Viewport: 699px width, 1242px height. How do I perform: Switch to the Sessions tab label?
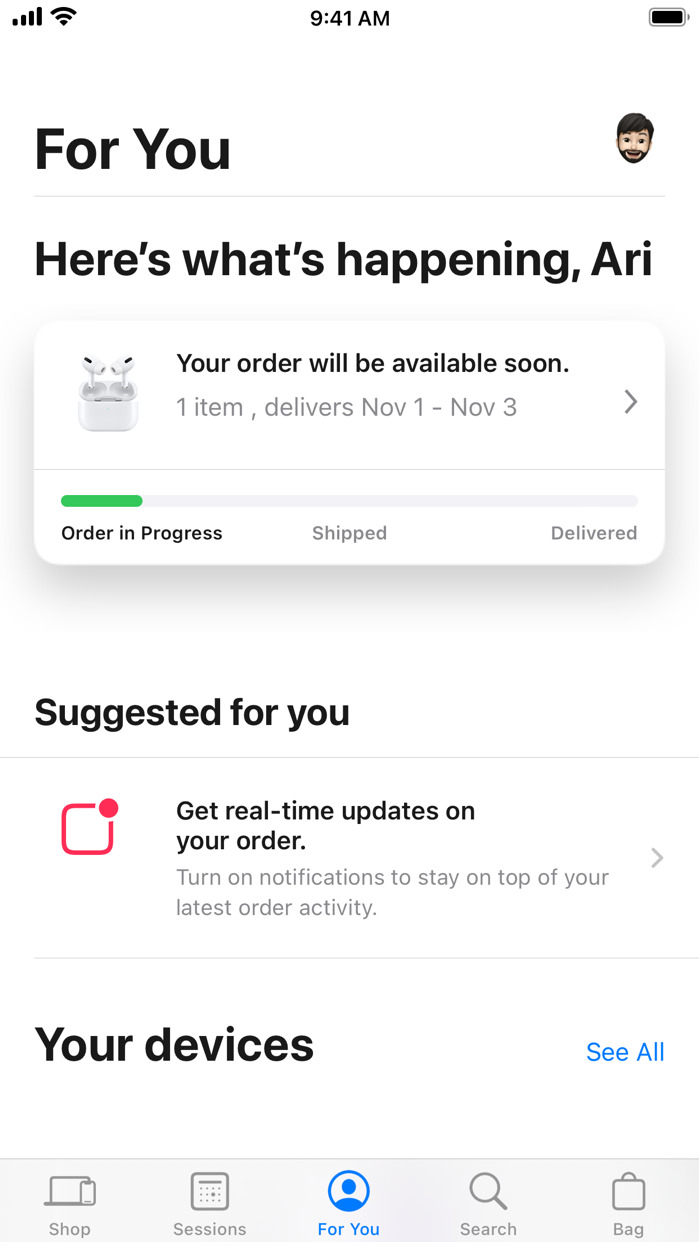(210, 1229)
